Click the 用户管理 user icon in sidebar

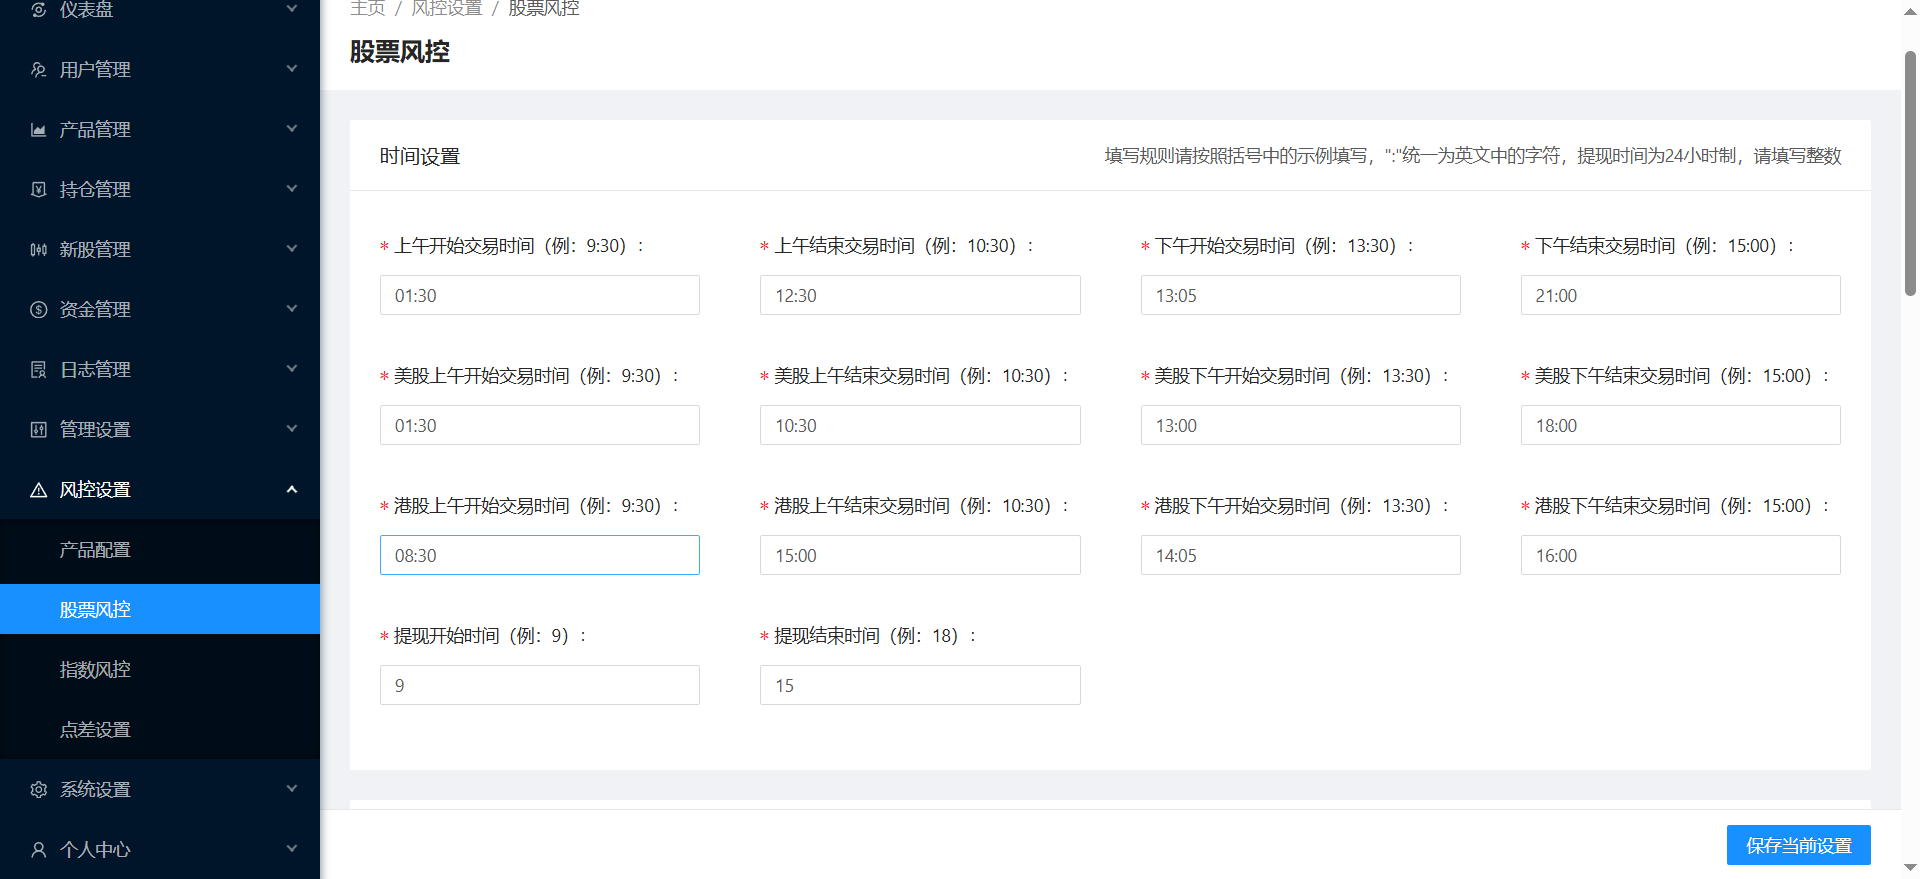coord(38,69)
